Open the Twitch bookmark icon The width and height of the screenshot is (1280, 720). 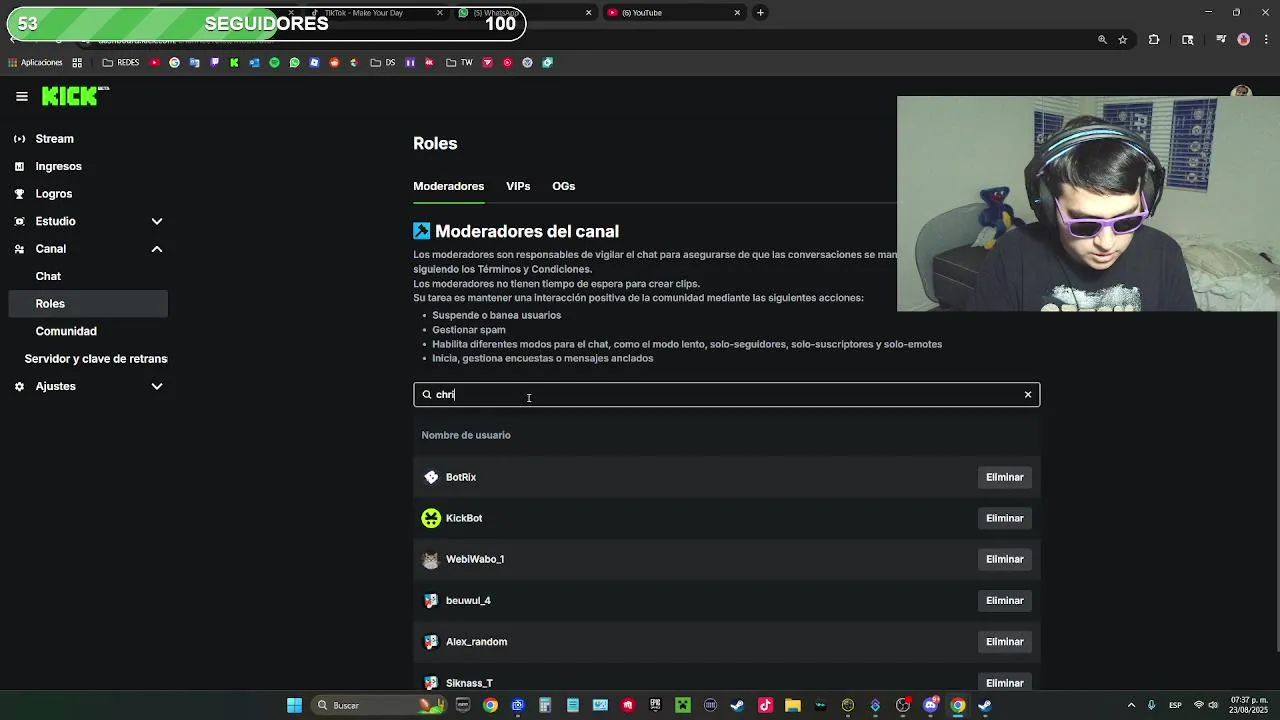(x=214, y=62)
